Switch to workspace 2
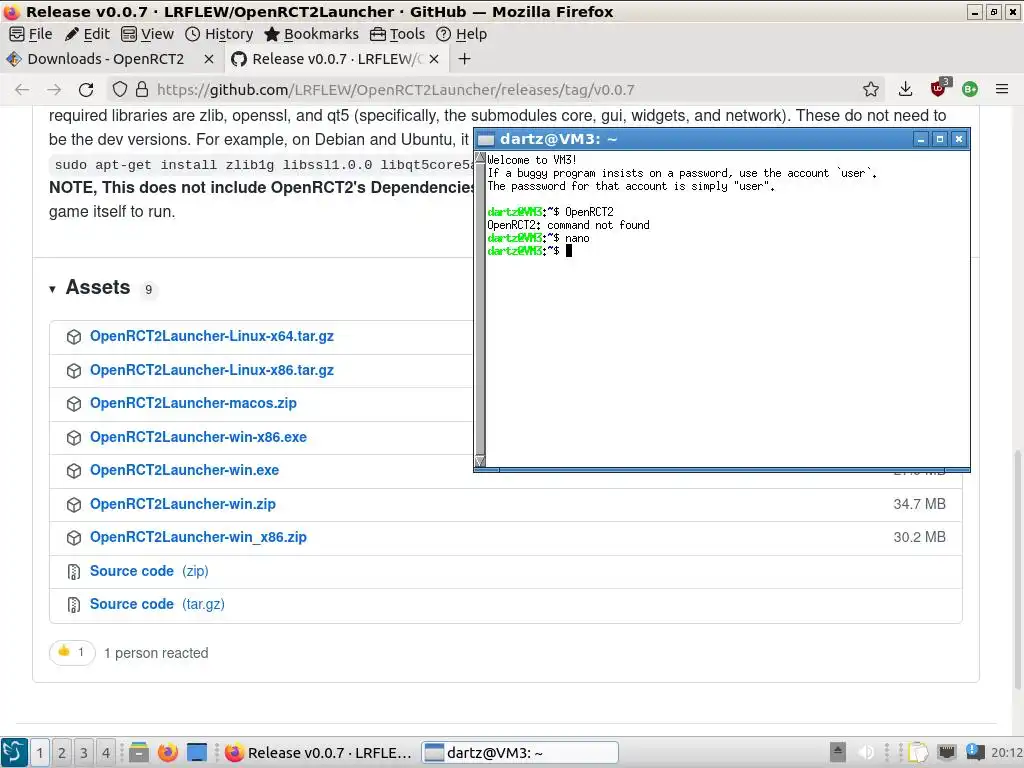 (x=61, y=752)
